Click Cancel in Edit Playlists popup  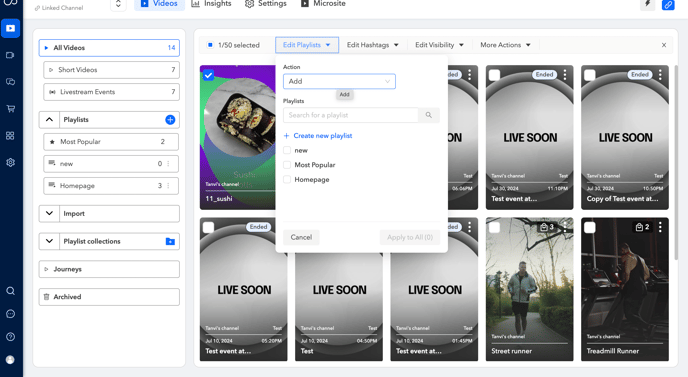pos(301,237)
